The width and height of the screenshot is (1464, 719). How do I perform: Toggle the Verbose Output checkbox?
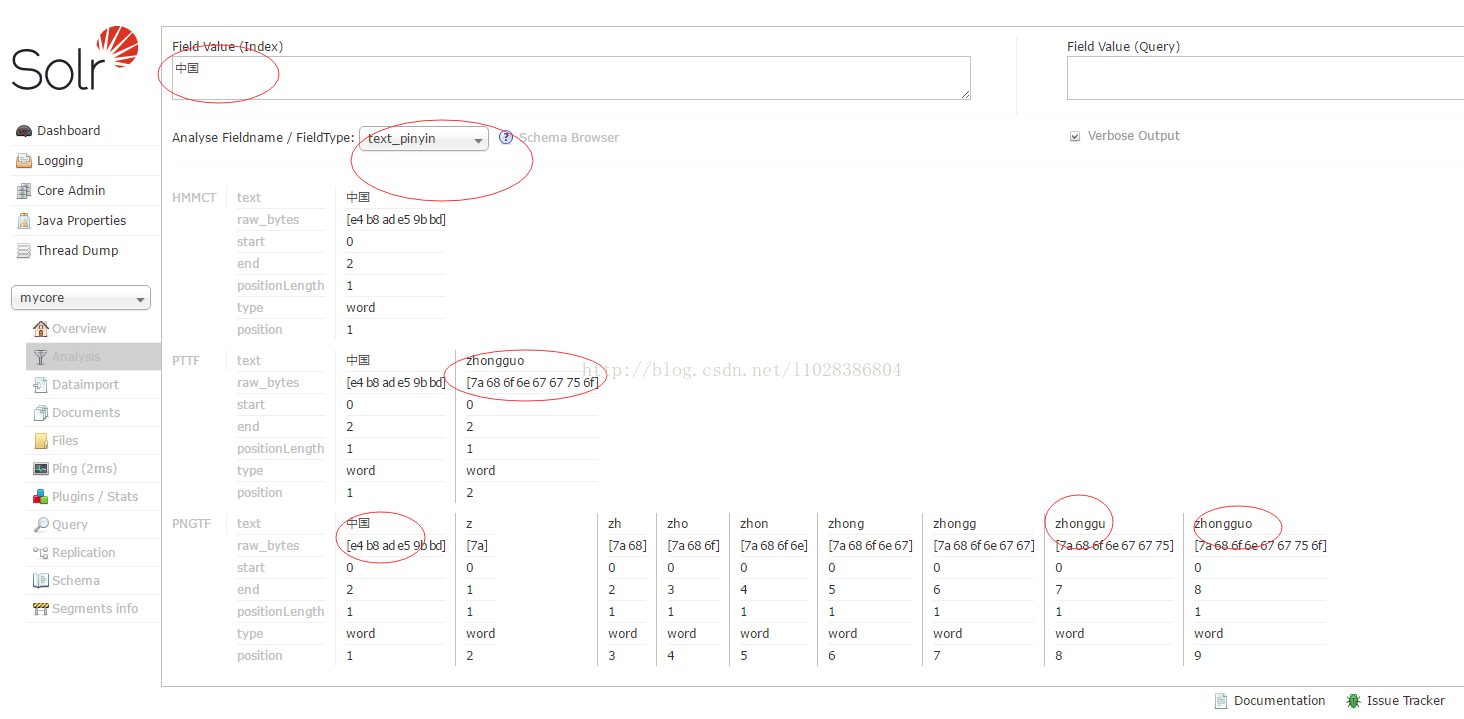click(x=1075, y=136)
